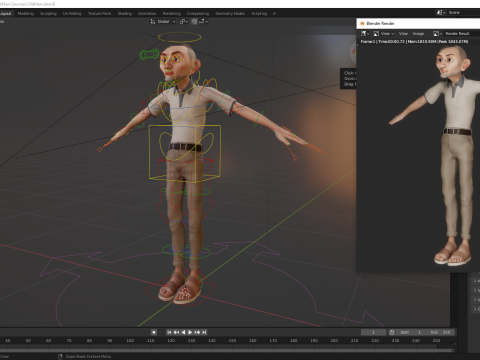Switch to the Scripting workspace tab
The image size is (480, 360).
259,13
